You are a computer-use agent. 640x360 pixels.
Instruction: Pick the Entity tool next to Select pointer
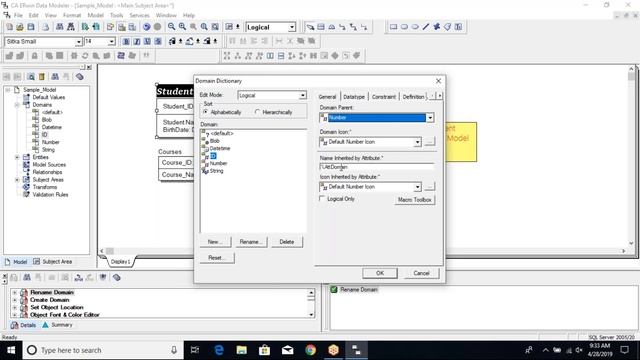tap(321, 27)
